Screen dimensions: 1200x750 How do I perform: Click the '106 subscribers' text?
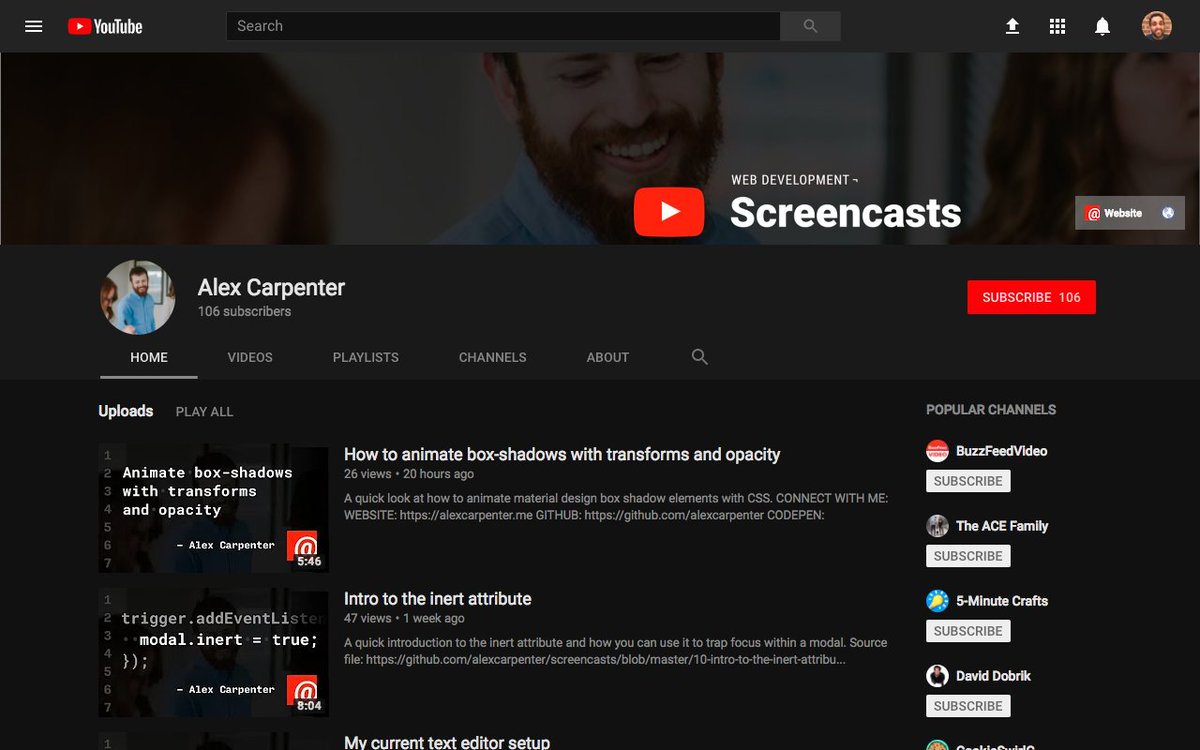[244, 311]
